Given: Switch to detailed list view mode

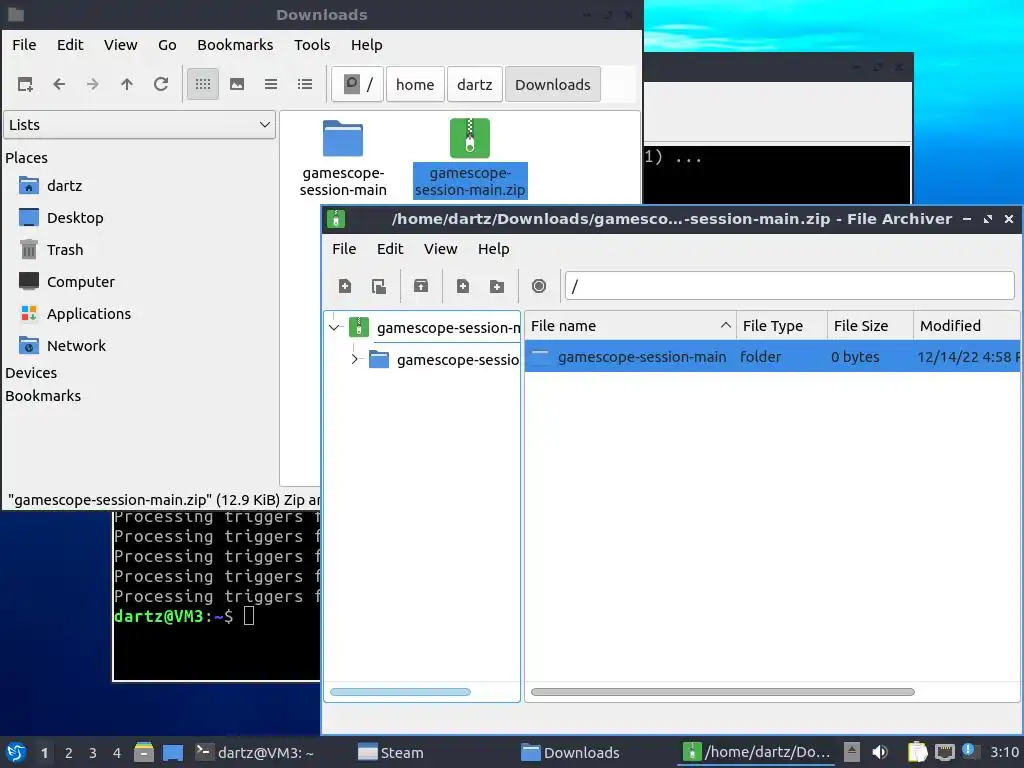Looking at the screenshot, I should point(305,84).
